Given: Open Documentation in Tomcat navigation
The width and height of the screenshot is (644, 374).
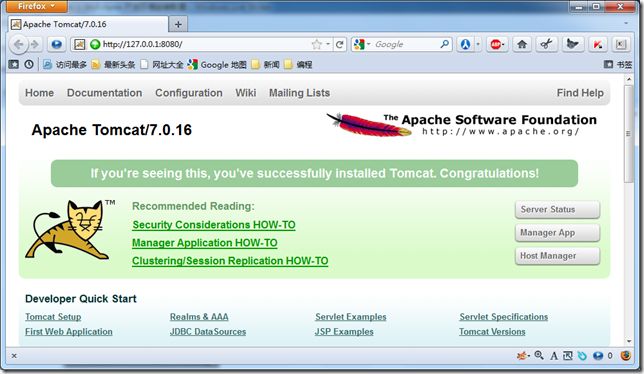Looking at the screenshot, I should click(x=104, y=93).
